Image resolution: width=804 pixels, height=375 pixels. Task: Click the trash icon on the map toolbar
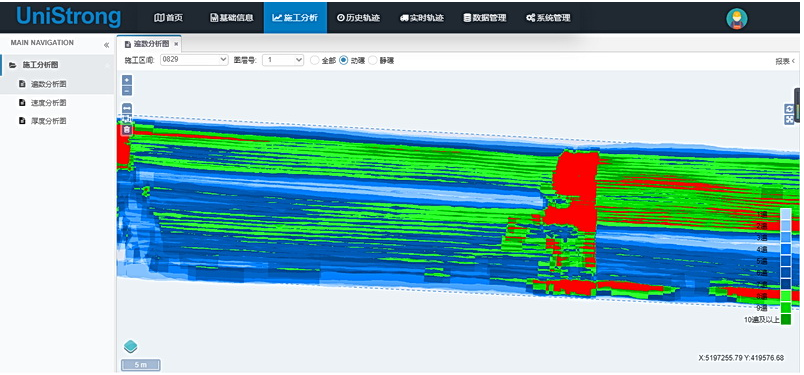pyautogui.click(x=127, y=130)
